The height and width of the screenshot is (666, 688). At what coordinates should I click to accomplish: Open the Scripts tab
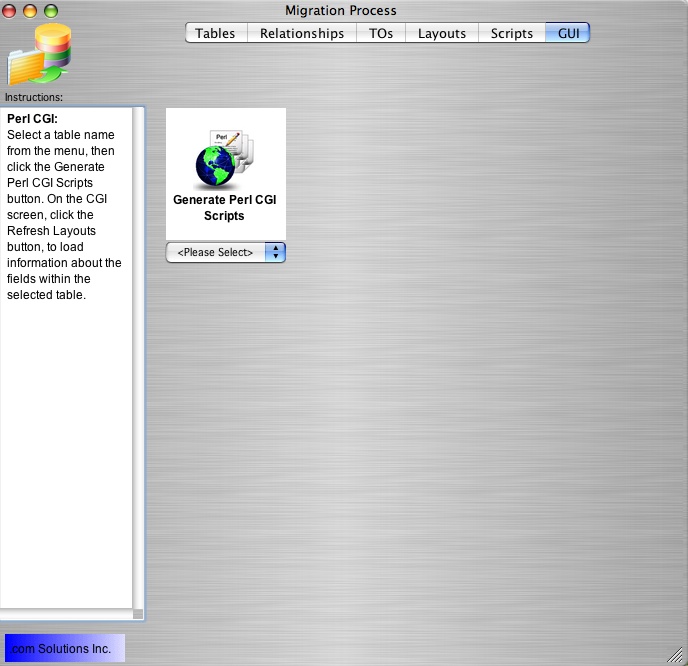[x=512, y=33]
